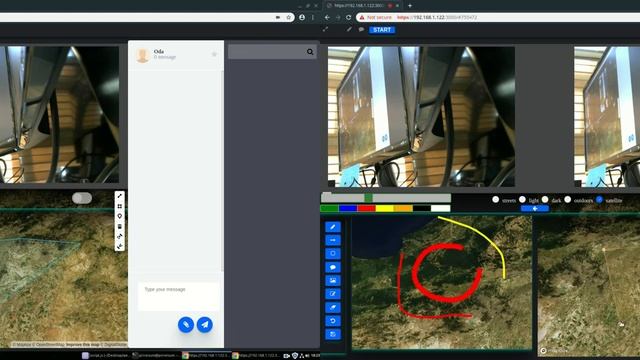Screen dimensions: 640x360
Task: Select the satellite map style radio
Action: 599,200
